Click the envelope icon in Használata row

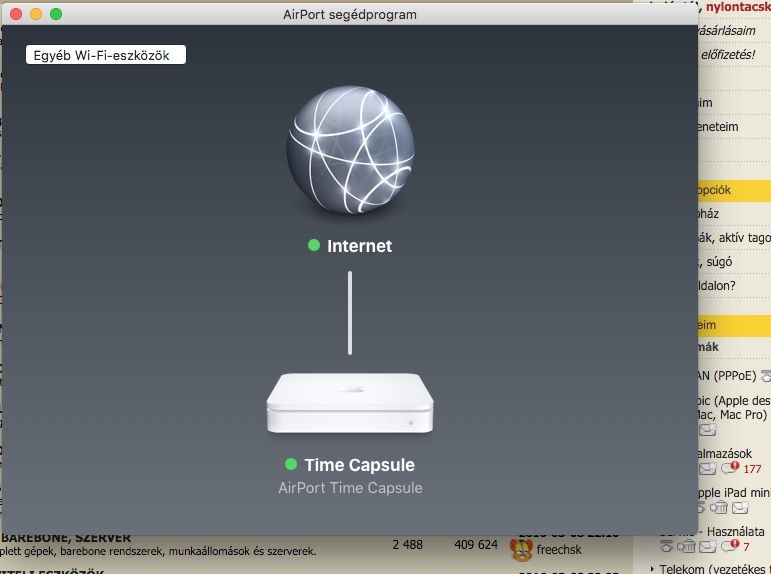coord(708,546)
